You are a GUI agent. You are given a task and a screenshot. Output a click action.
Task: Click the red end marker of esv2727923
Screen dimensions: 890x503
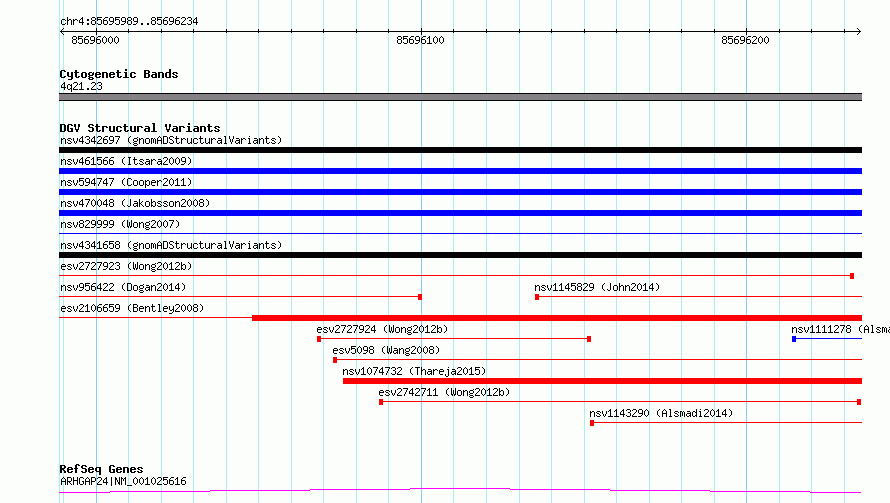point(852,276)
